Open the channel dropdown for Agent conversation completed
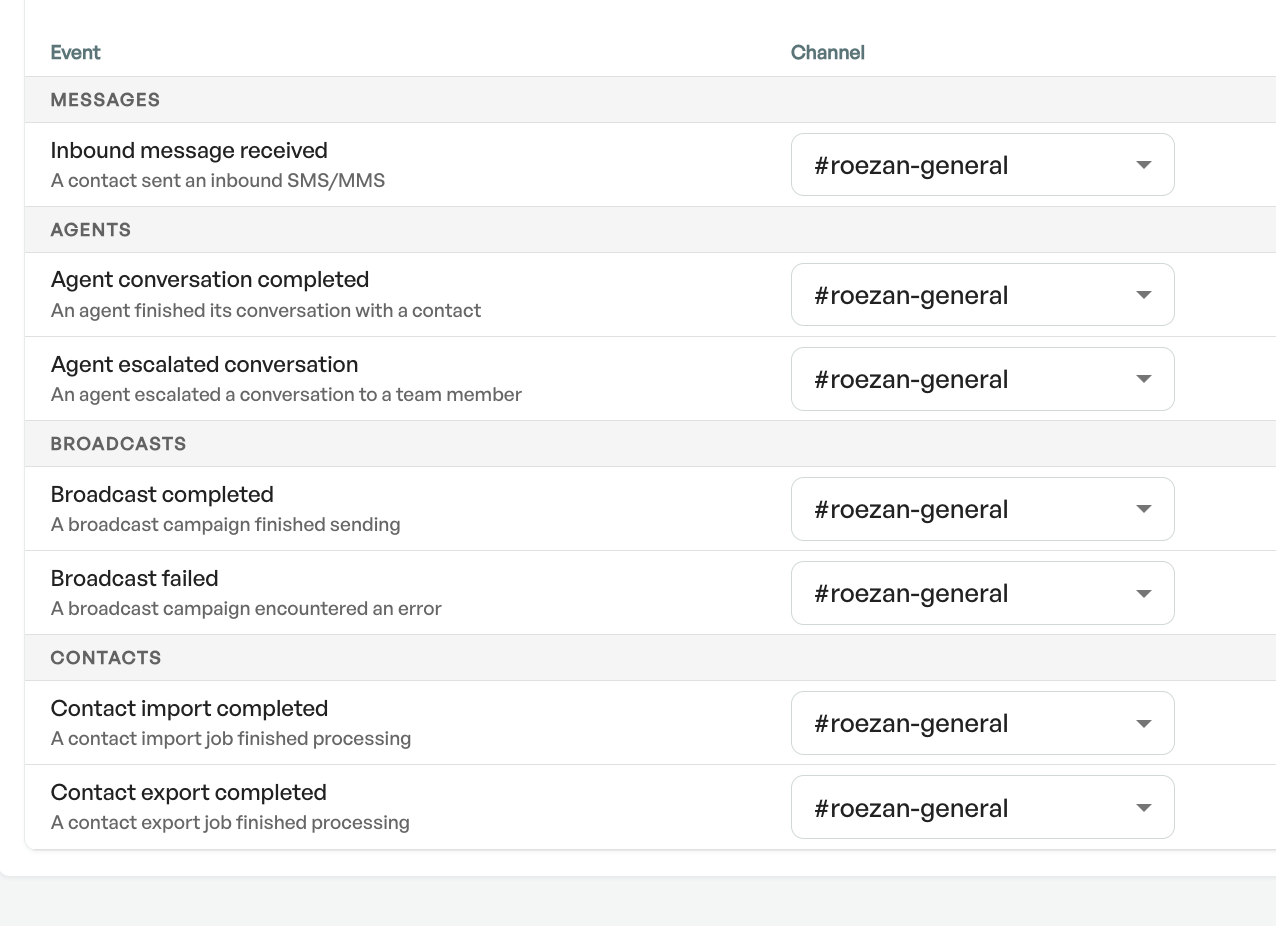 coord(982,294)
